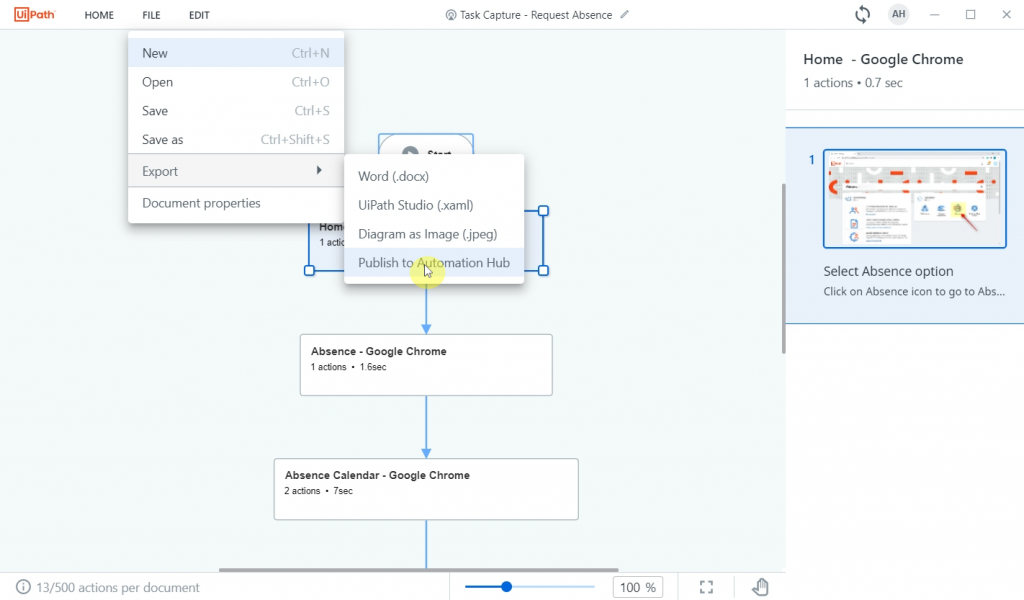Click the fit-to-screen icon
This screenshot has width=1024, height=600.
click(706, 587)
